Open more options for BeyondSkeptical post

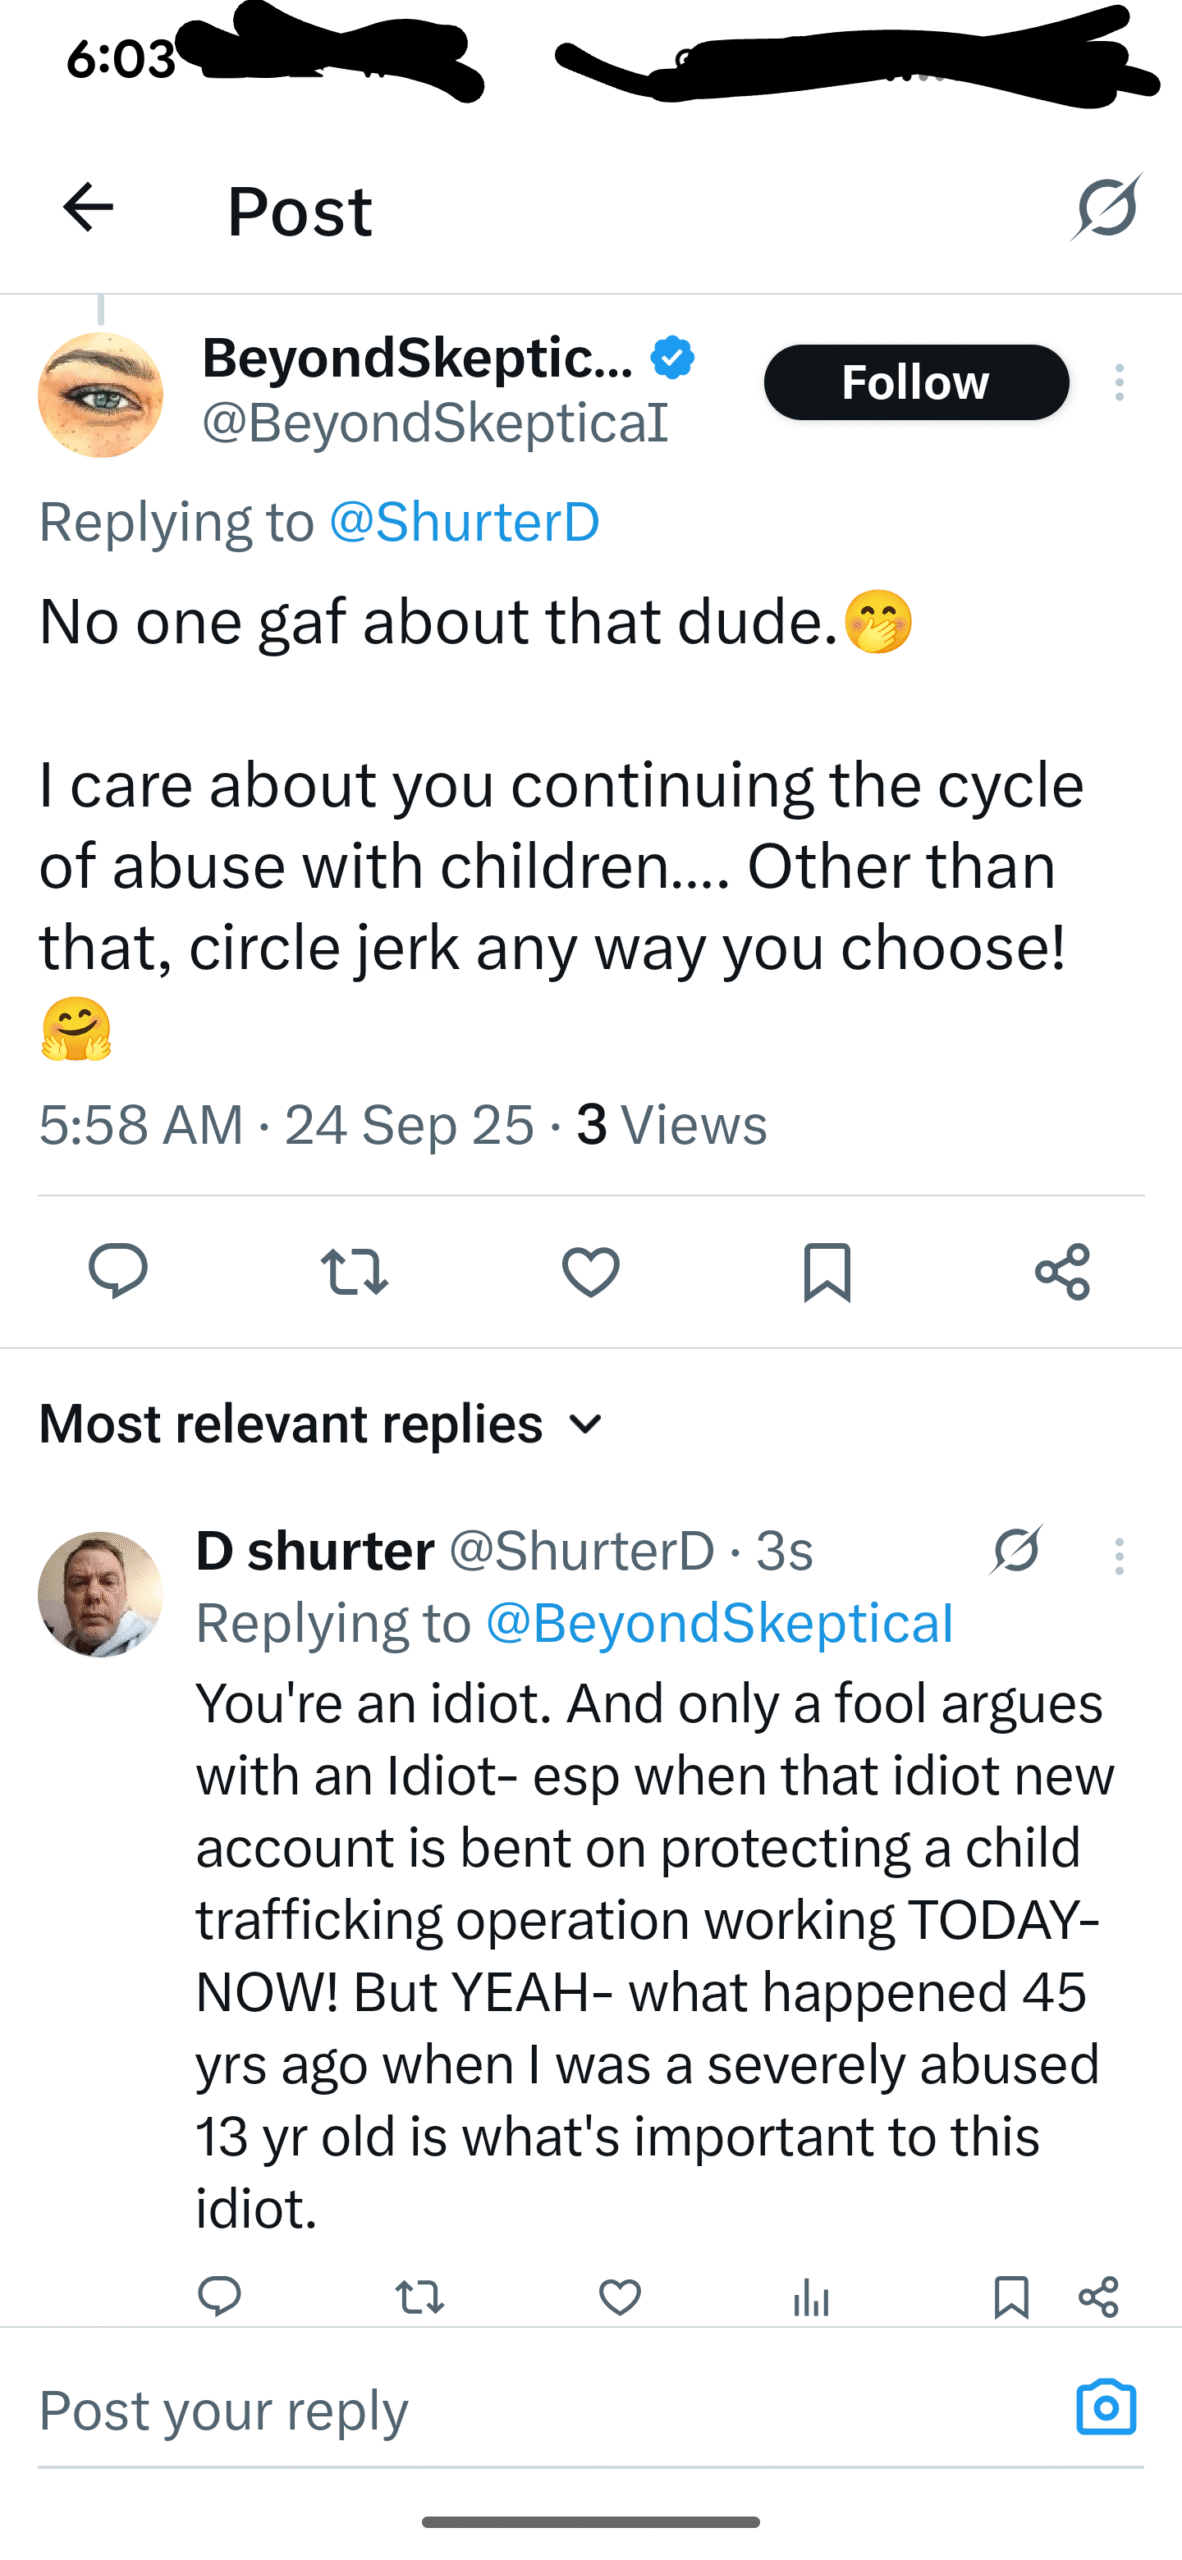tap(1119, 383)
